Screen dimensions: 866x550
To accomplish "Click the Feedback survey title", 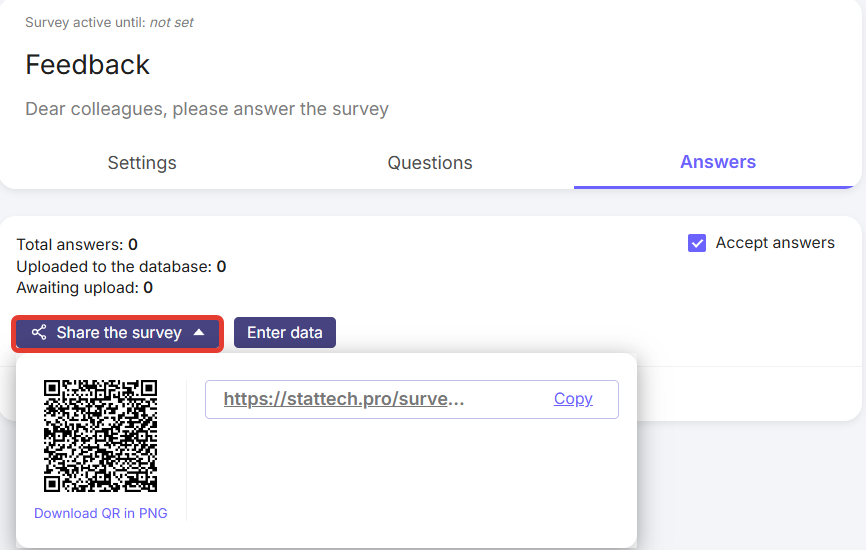I will pos(87,65).
